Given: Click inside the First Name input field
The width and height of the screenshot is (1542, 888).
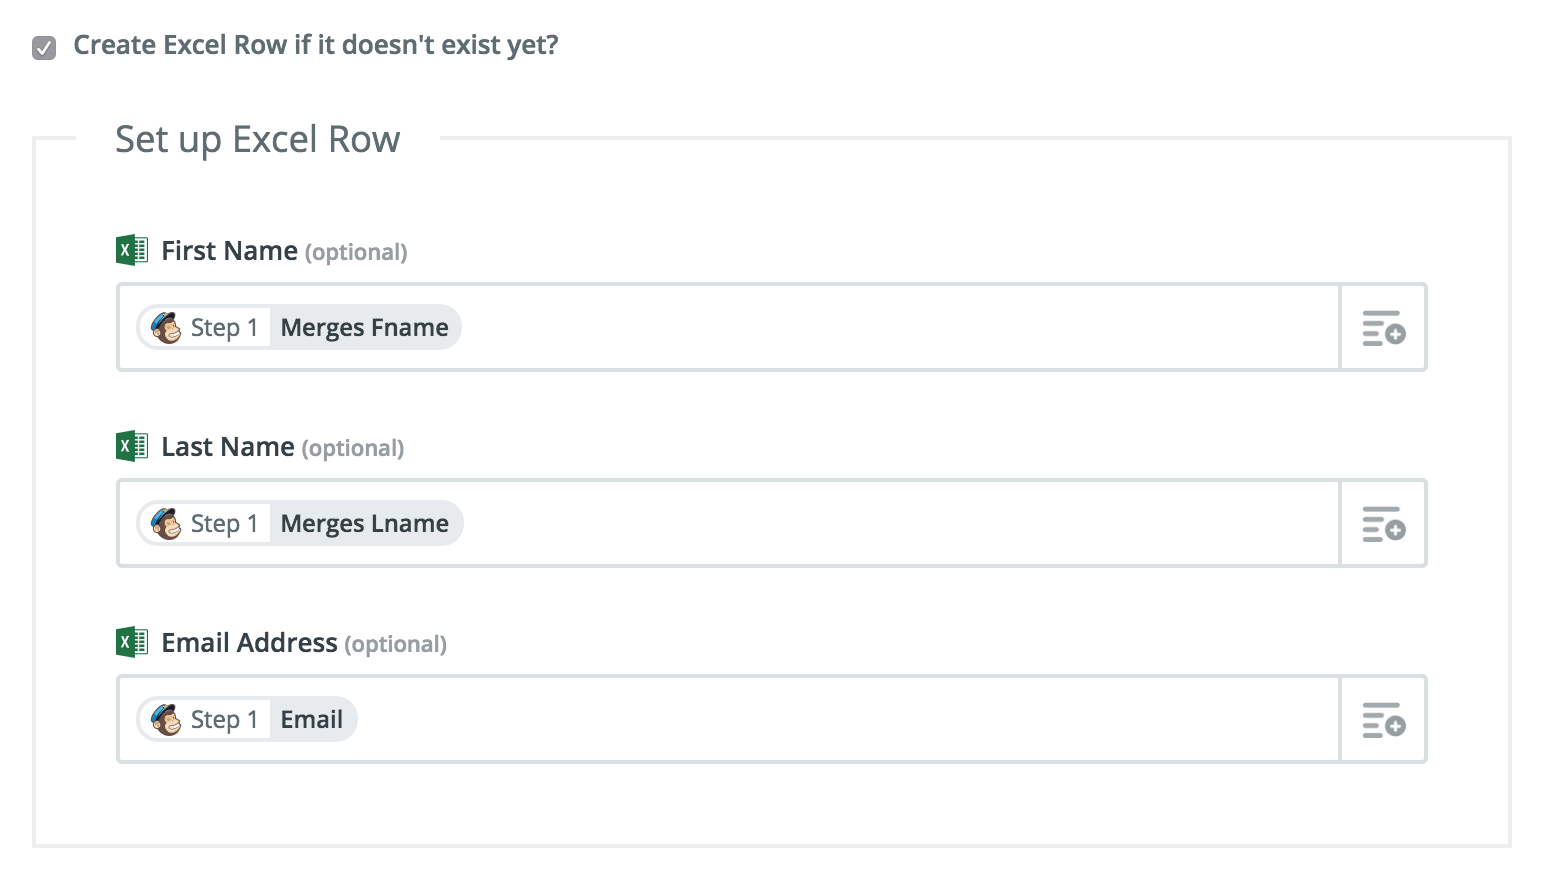Looking at the screenshot, I should tap(728, 328).
